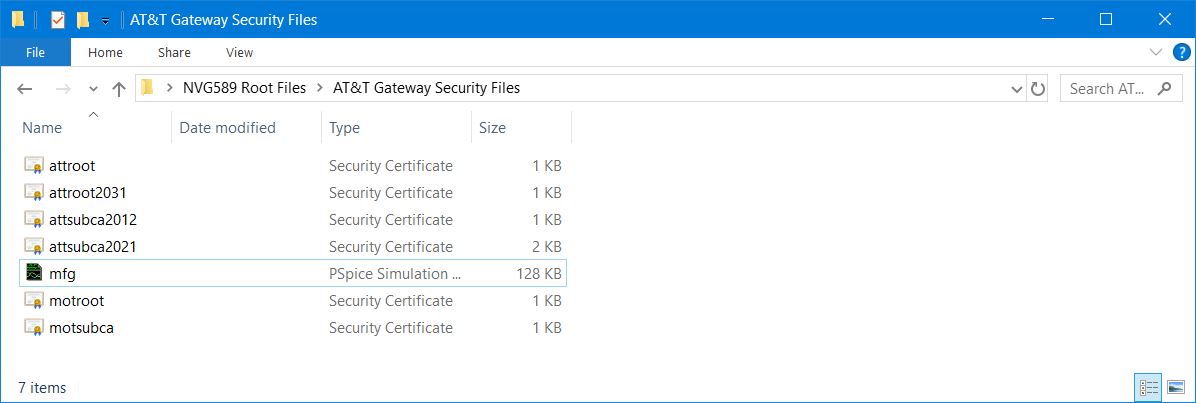Click the file name attroot
1196x403 pixels.
72,166
